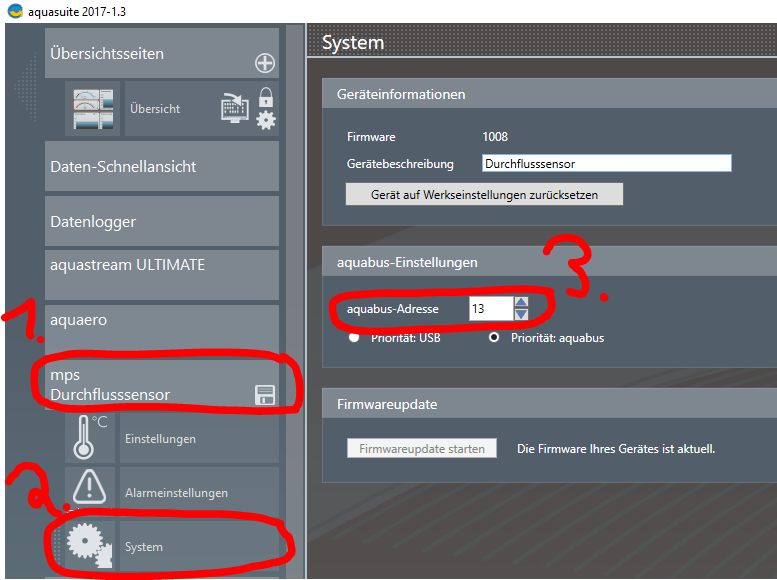
Task: Open the Datenlogger menu item
Action: coord(160,221)
